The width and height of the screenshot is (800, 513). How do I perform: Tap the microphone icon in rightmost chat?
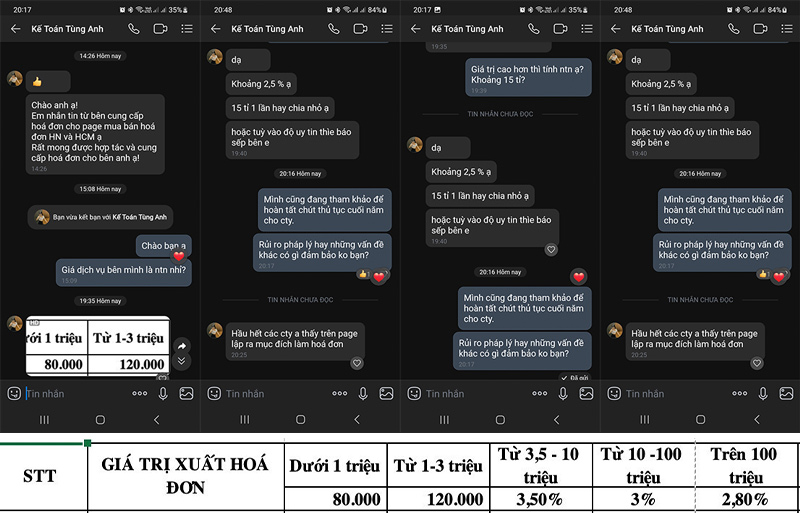tap(762, 394)
